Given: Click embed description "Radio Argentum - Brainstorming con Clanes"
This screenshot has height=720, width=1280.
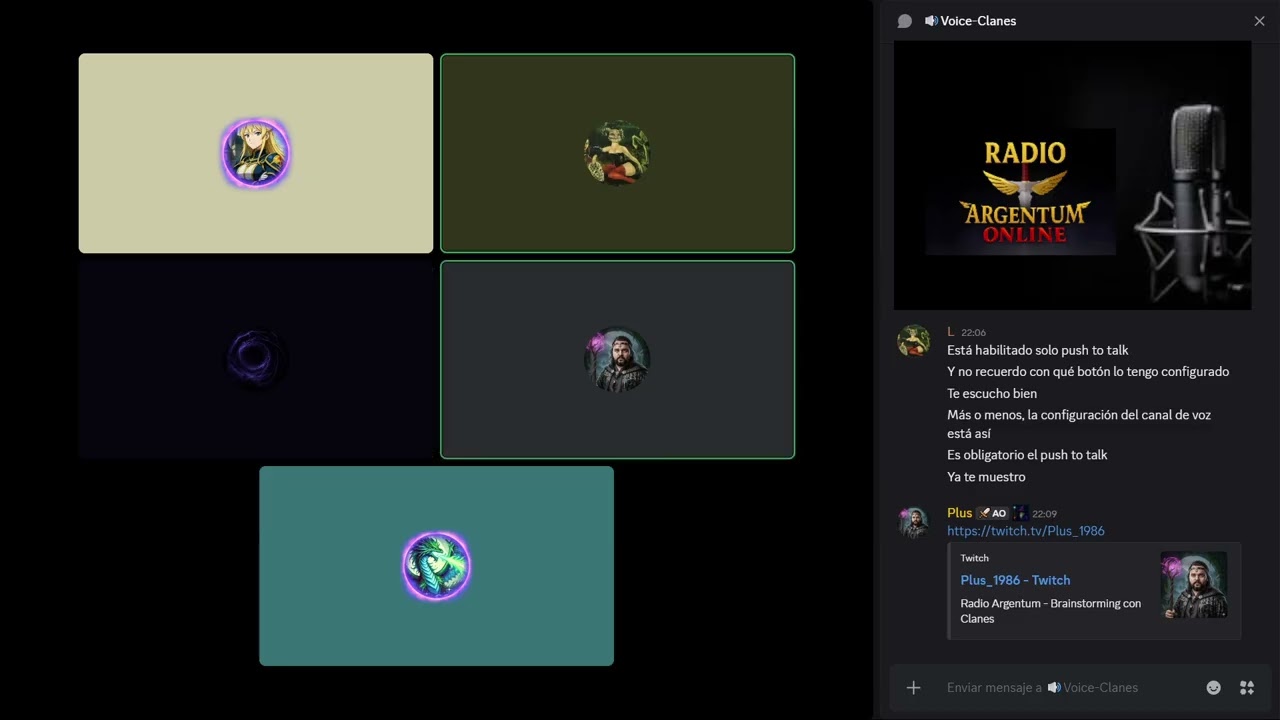Looking at the screenshot, I should pyautogui.click(x=1050, y=611).
